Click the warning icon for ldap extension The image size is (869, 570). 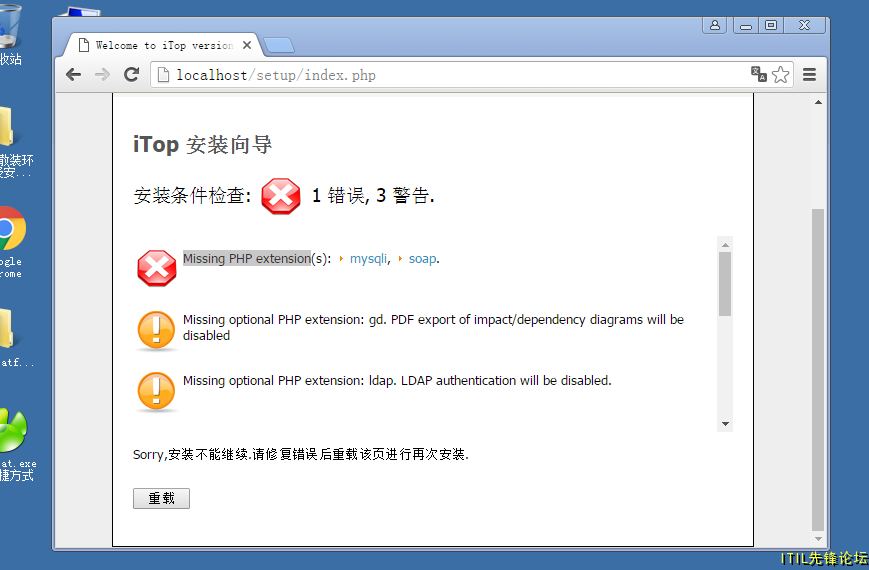156,392
